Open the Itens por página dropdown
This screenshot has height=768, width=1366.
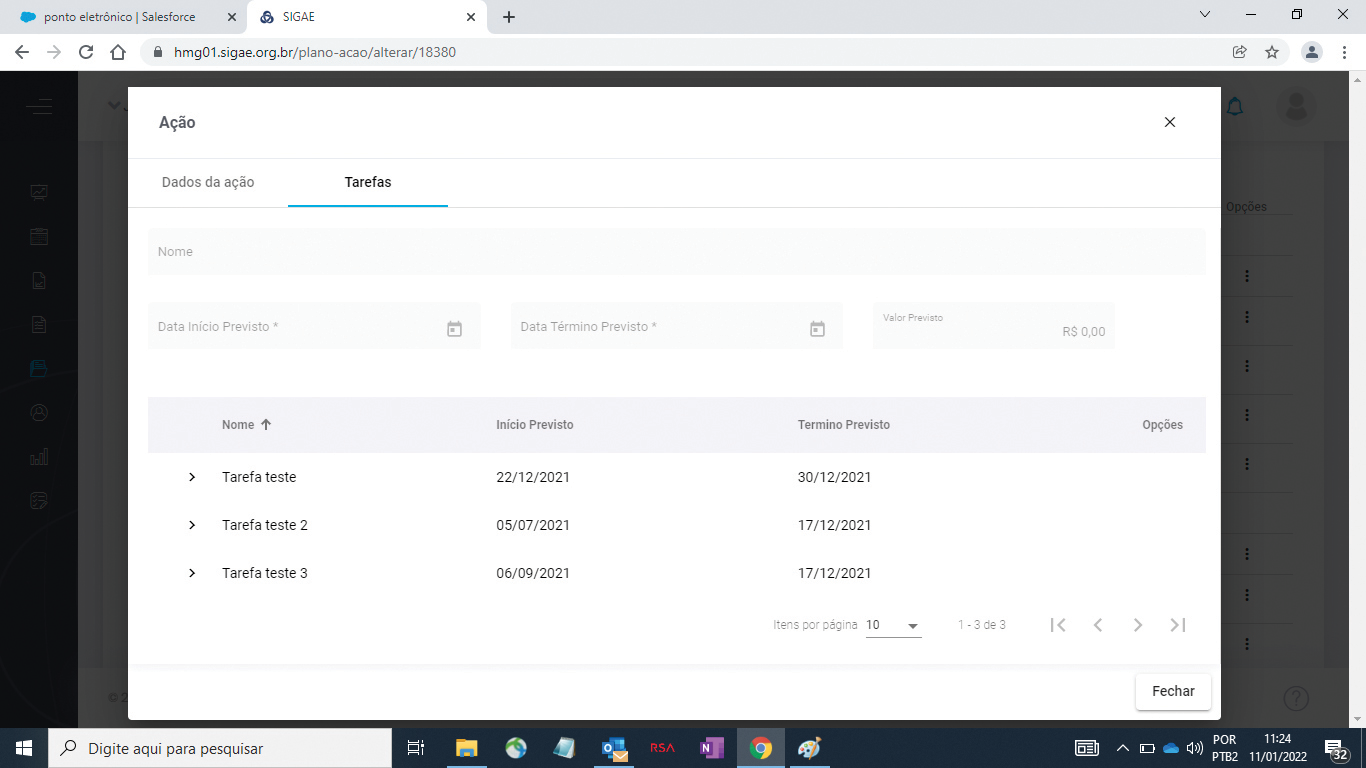pyautogui.click(x=893, y=626)
